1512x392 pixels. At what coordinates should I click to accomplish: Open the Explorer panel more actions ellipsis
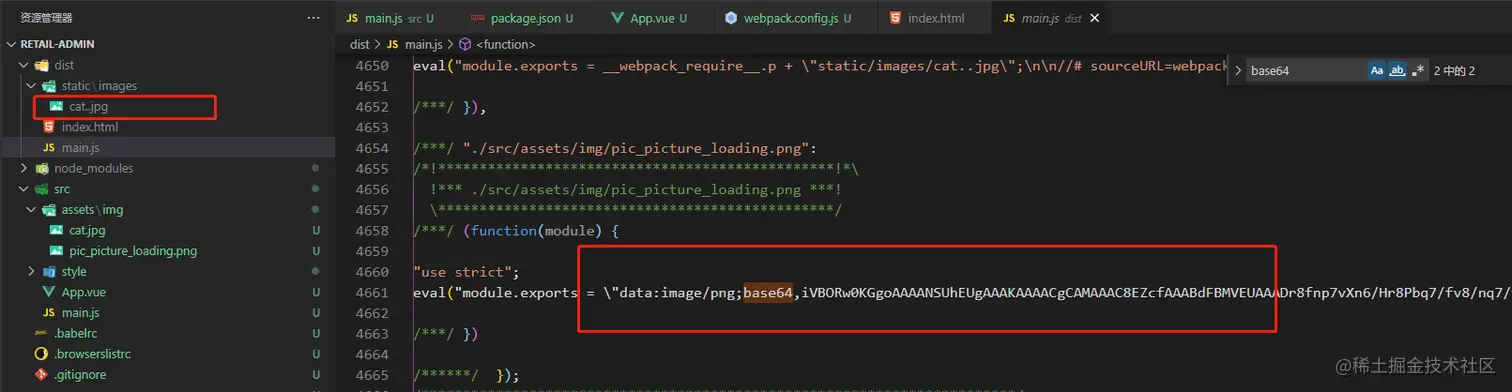(x=314, y=18)
